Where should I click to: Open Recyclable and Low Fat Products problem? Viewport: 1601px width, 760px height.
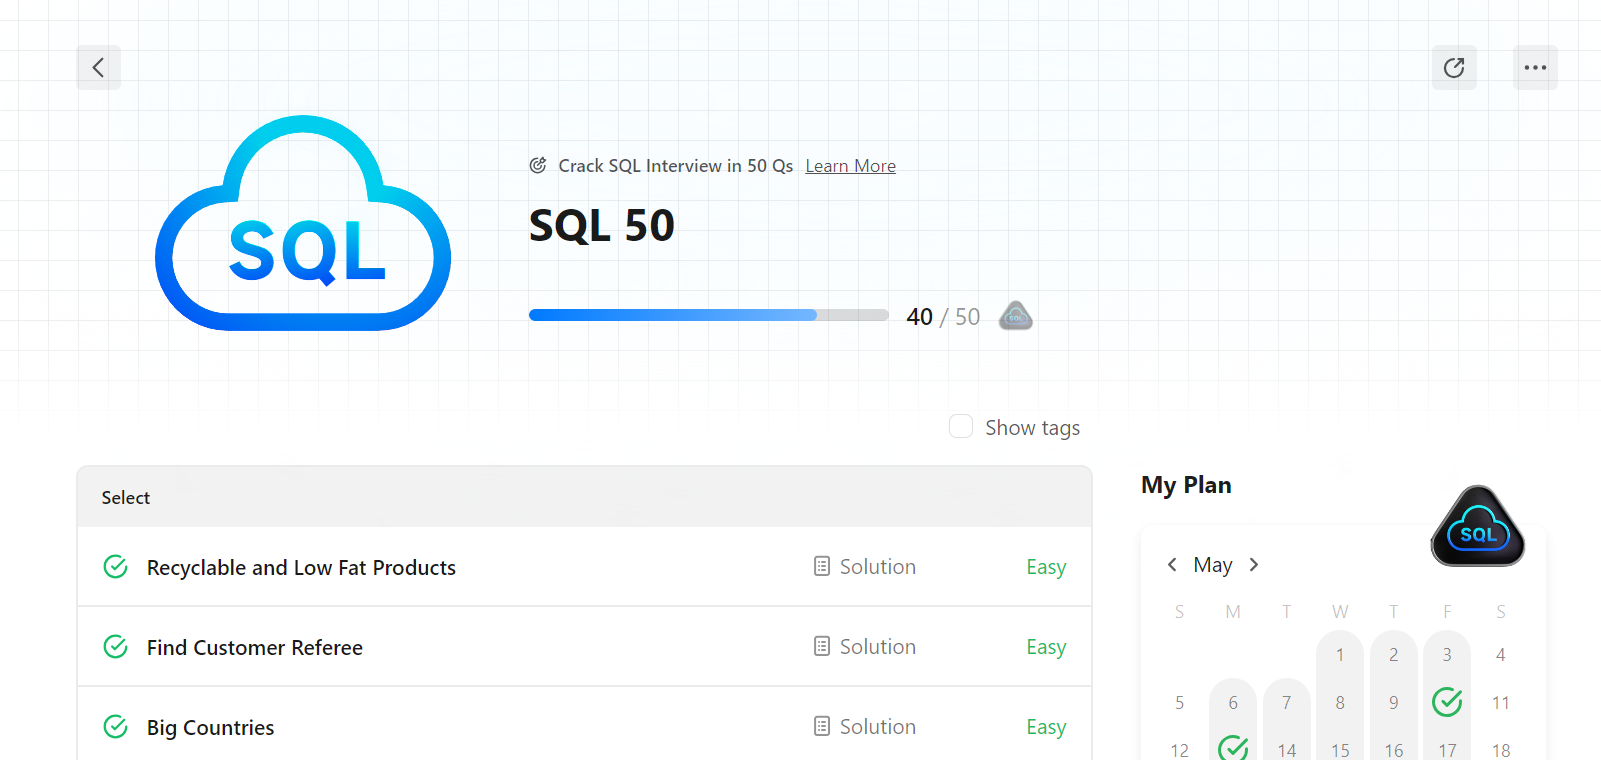tap(301, 568)
